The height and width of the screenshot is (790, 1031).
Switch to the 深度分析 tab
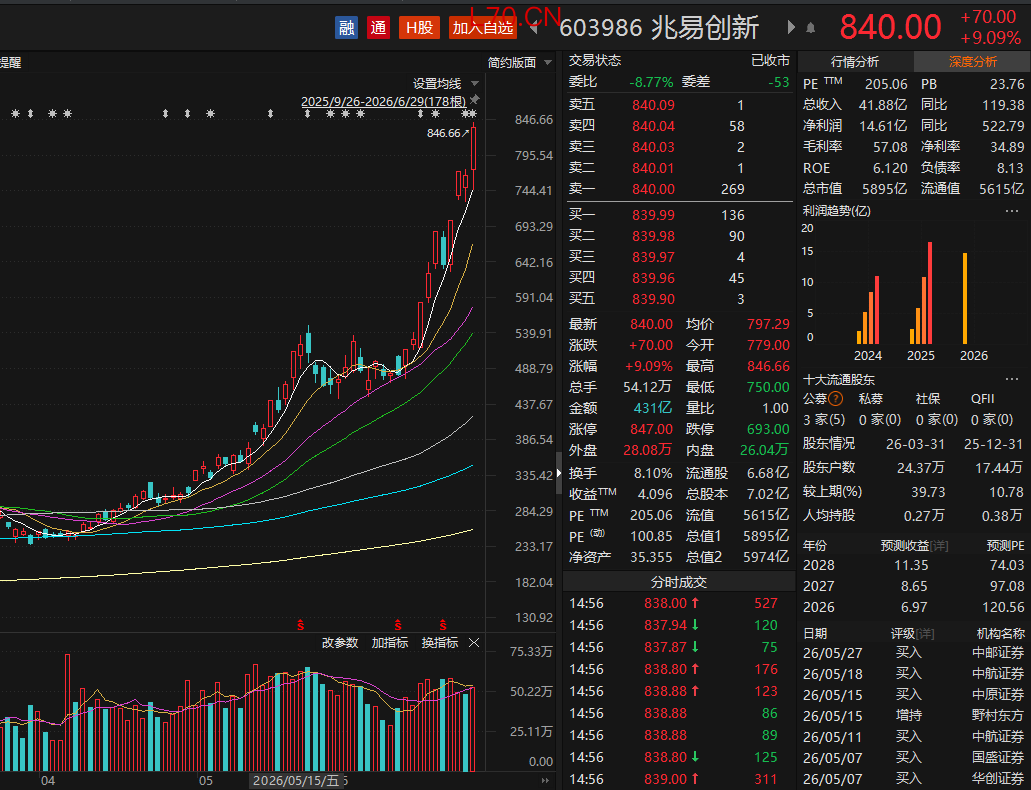972,62
